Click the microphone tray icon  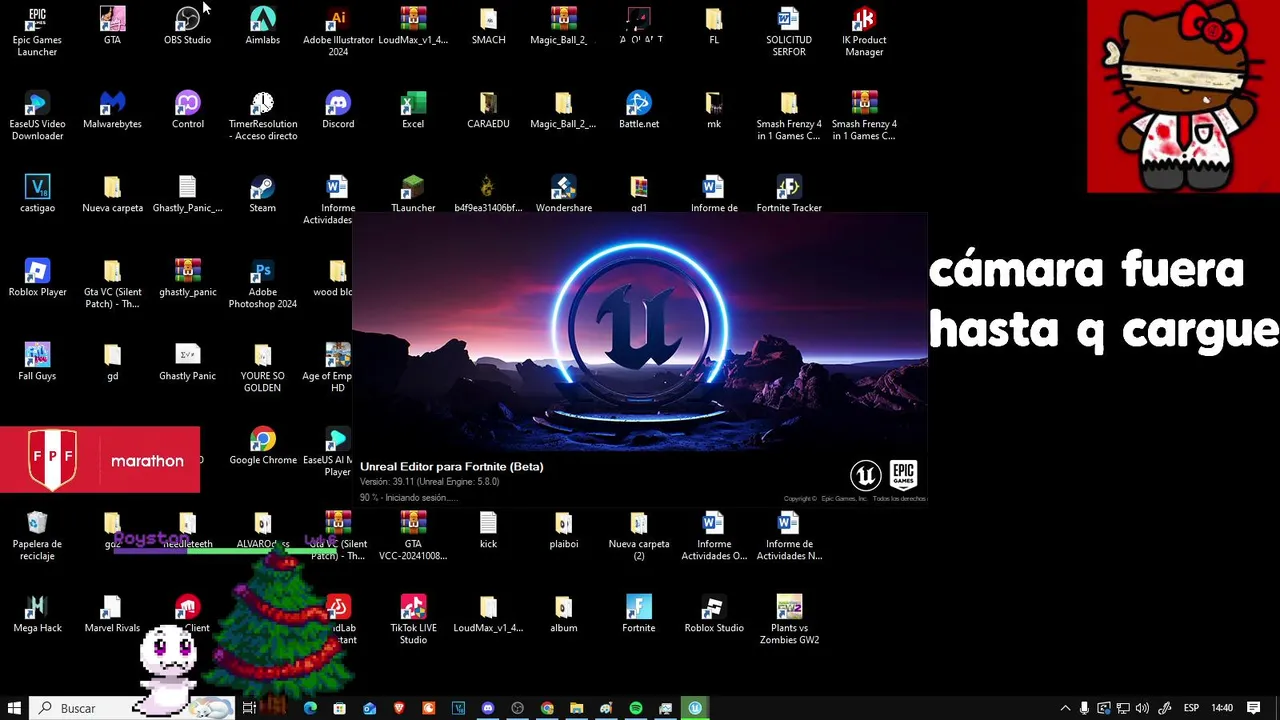(x=1084, y=708)
